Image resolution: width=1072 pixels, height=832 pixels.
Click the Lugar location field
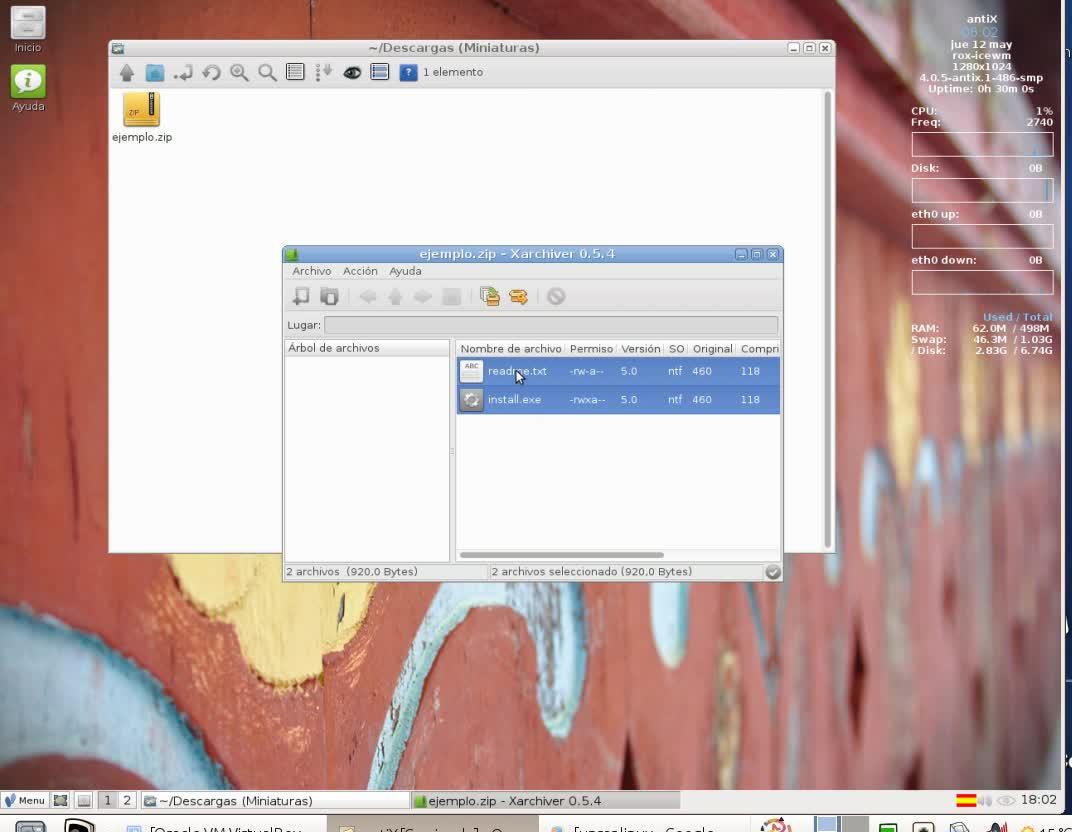(x=550, y=325)
